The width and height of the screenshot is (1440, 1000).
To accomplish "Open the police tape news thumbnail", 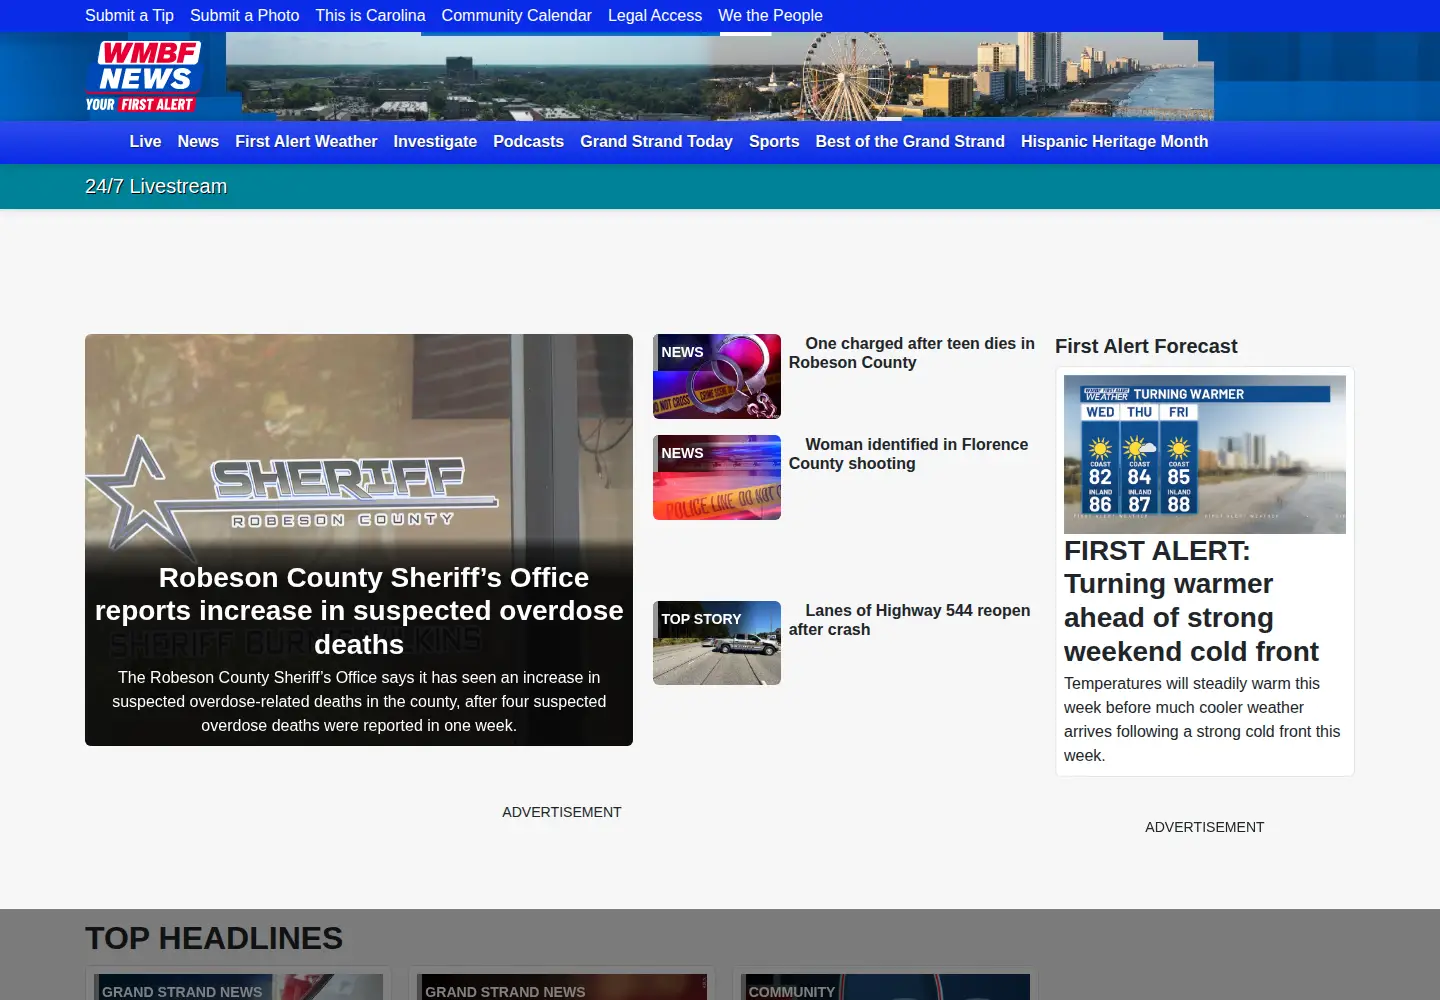I will click(717, 477).
